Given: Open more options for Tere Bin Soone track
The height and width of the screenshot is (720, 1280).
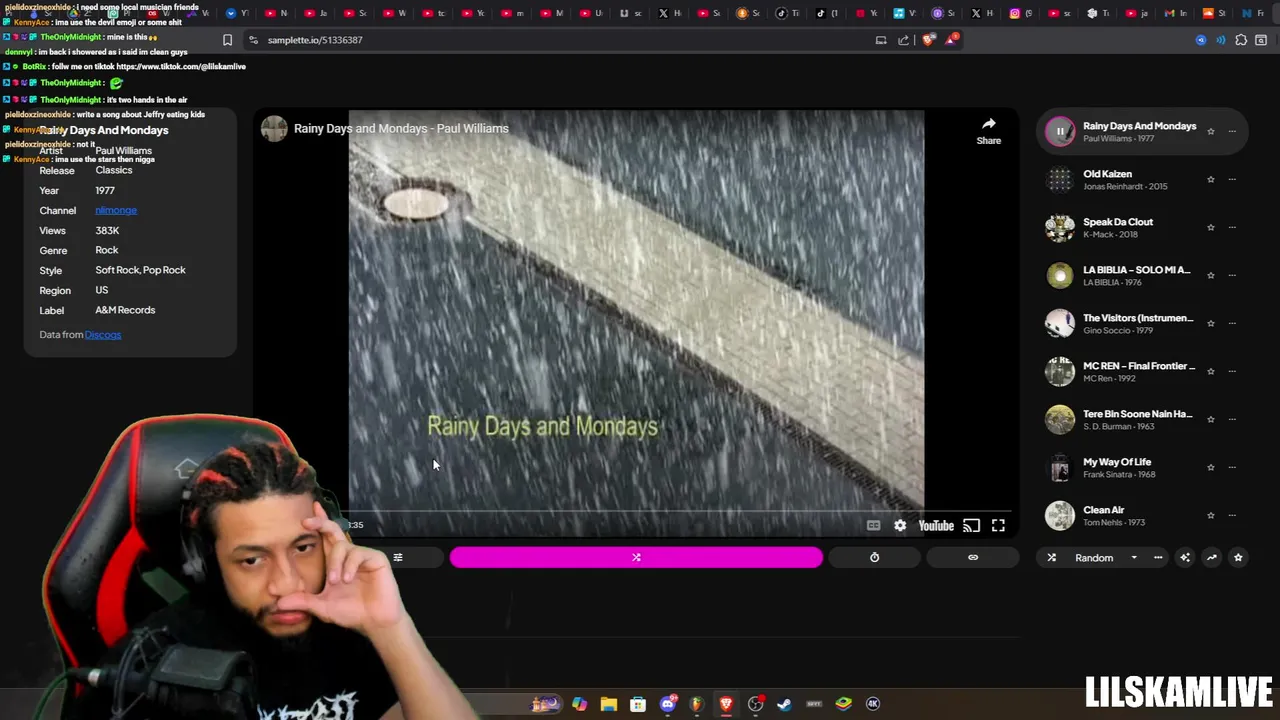Looking at the screenshot, I should pyautogui.click(x=1232, y=419).
